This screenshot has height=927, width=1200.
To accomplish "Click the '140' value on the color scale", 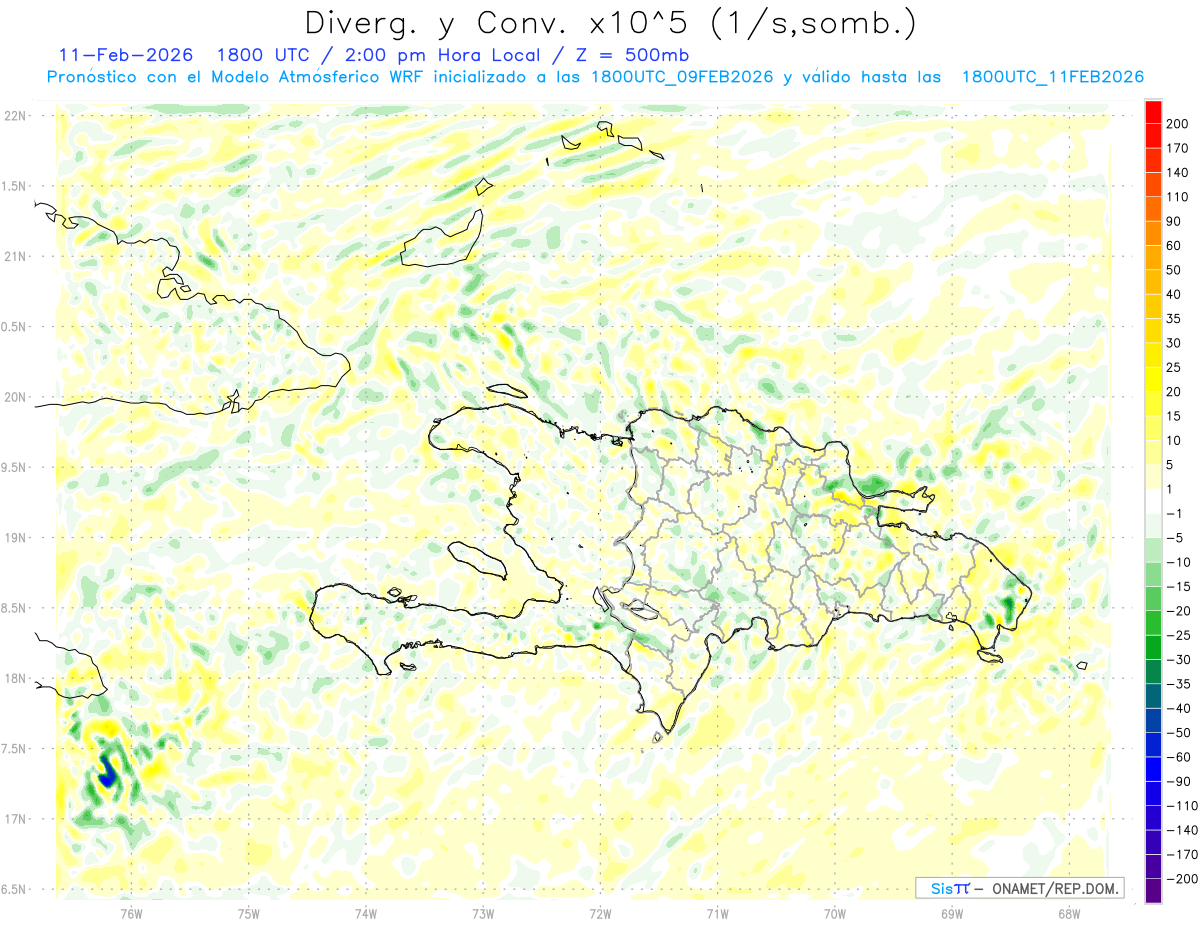I will [1177, 173].
